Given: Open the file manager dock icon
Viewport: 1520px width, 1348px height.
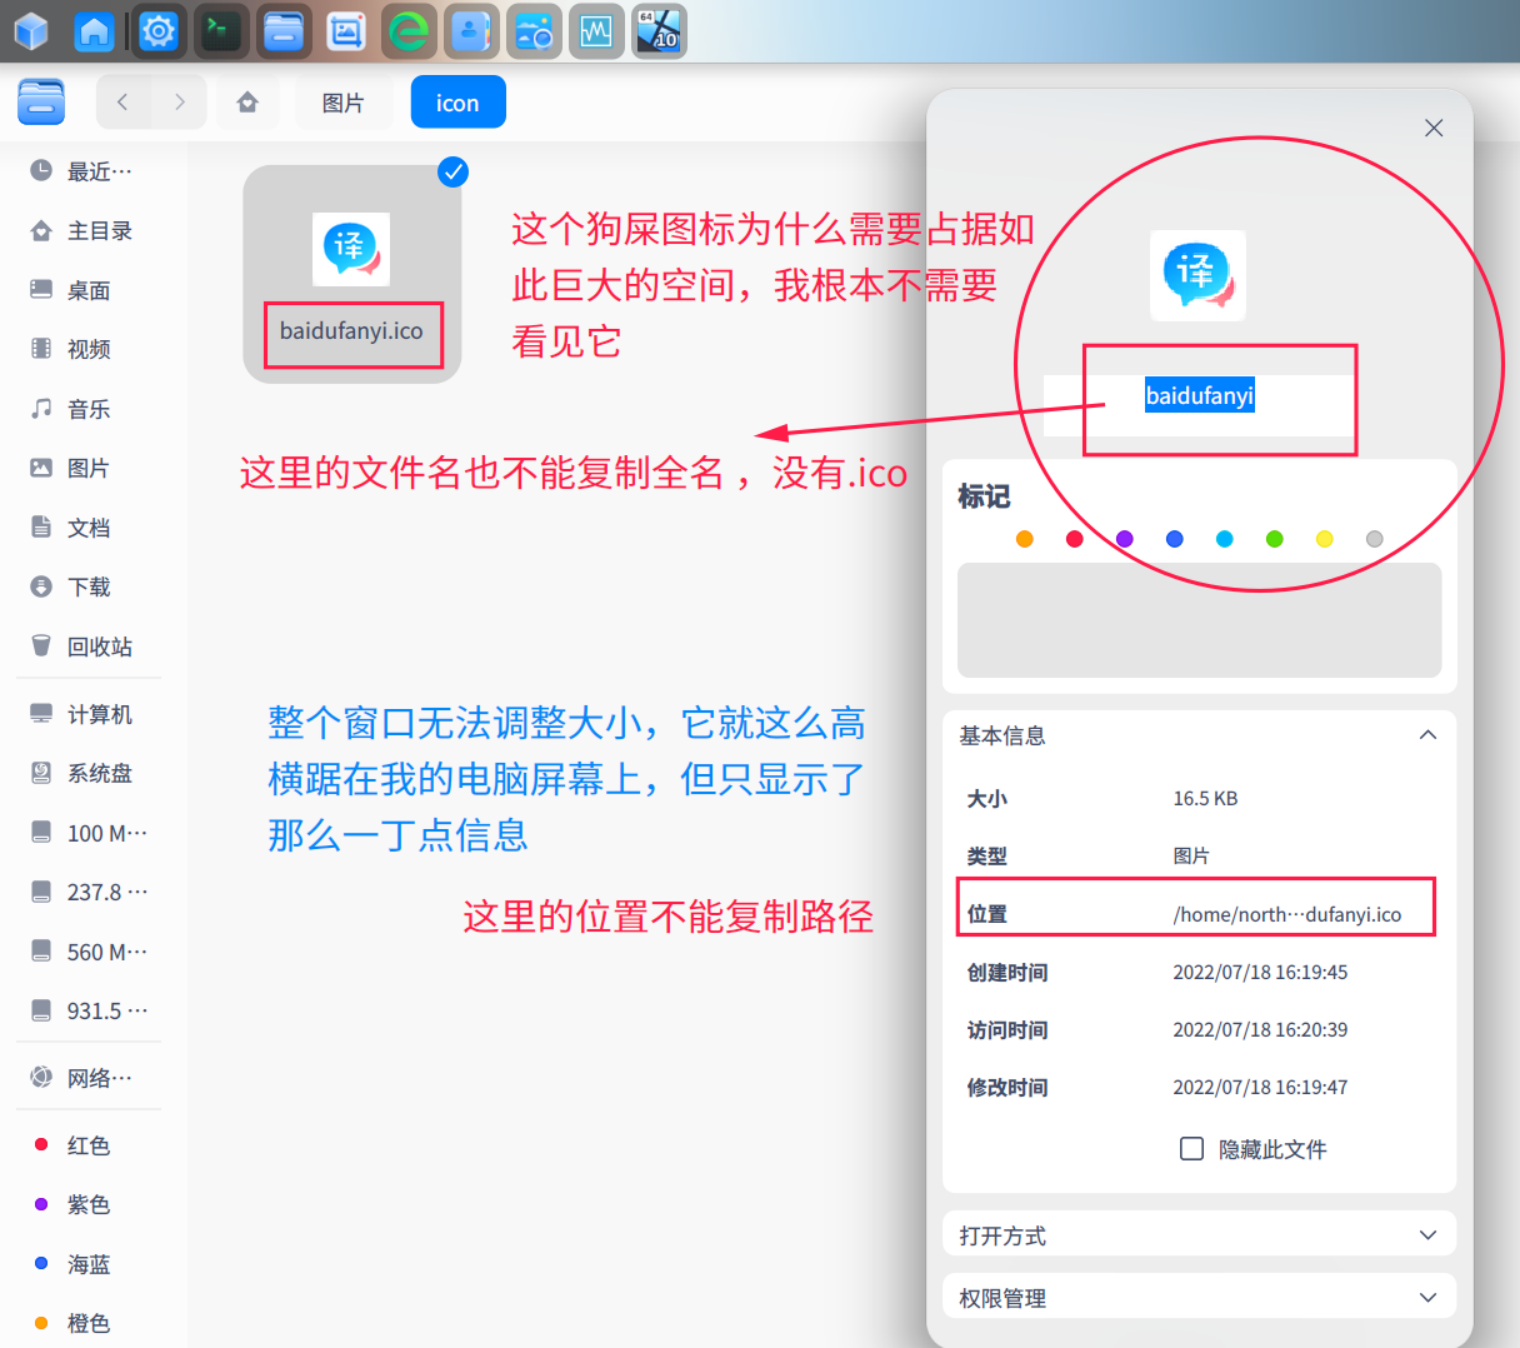Looking at the screenshot, I should click(283, 32).
